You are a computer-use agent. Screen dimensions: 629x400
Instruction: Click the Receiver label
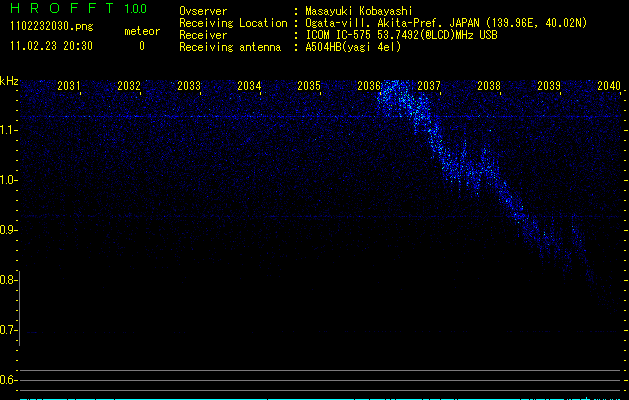(203, 35)
